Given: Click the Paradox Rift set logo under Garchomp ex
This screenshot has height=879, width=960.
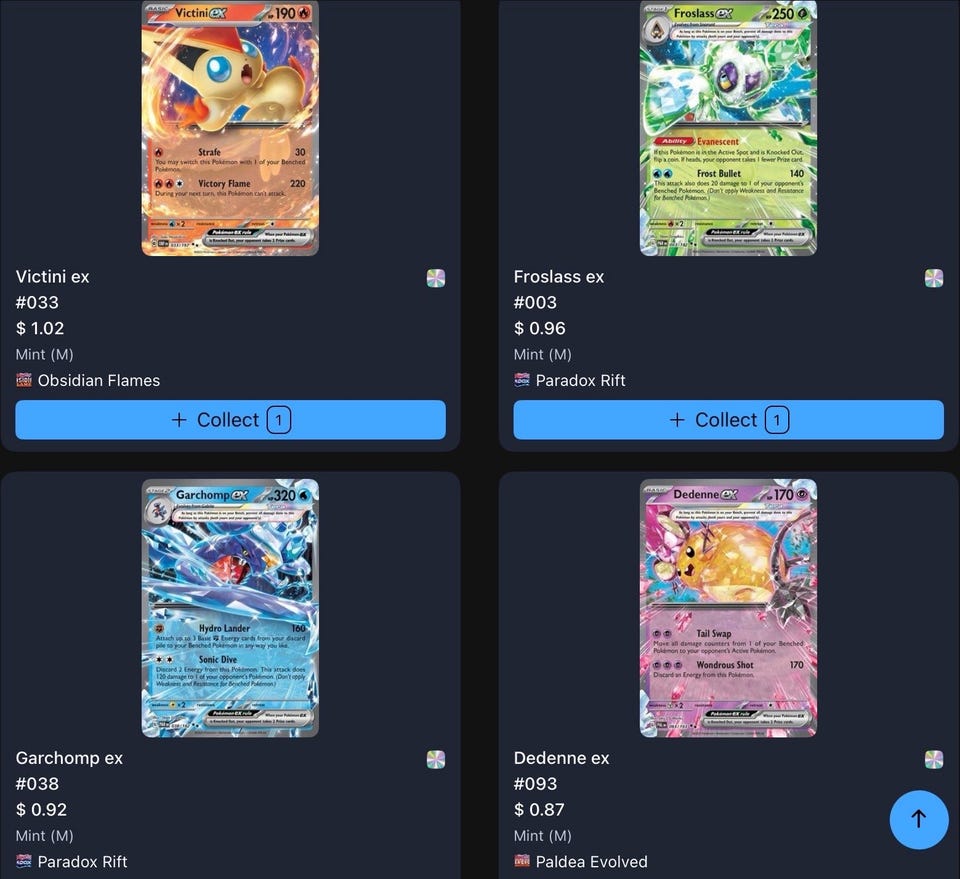Looking at the screenshot, I should pos(23,861).
